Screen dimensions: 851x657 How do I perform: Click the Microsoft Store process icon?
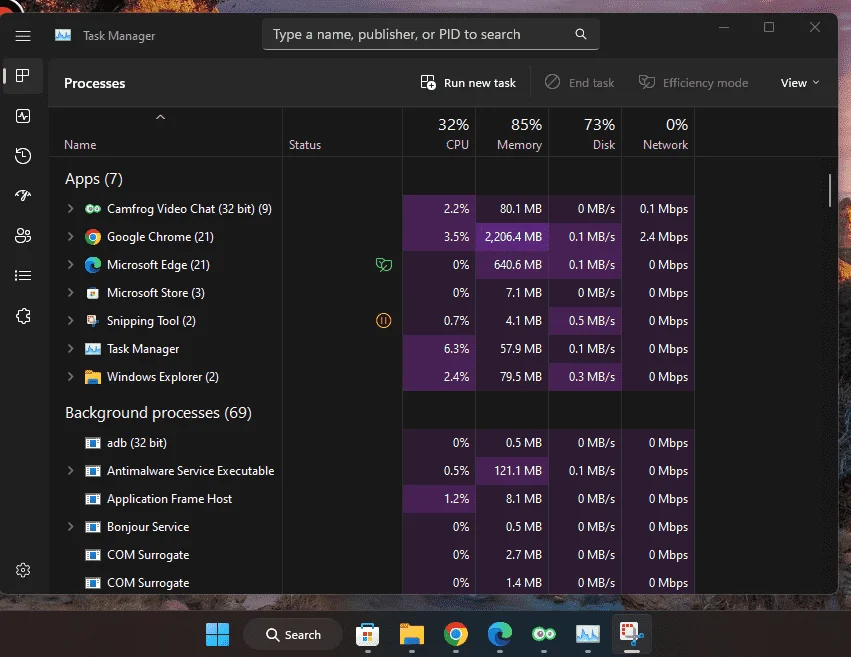pyautogui.click(x=93, y=293)
